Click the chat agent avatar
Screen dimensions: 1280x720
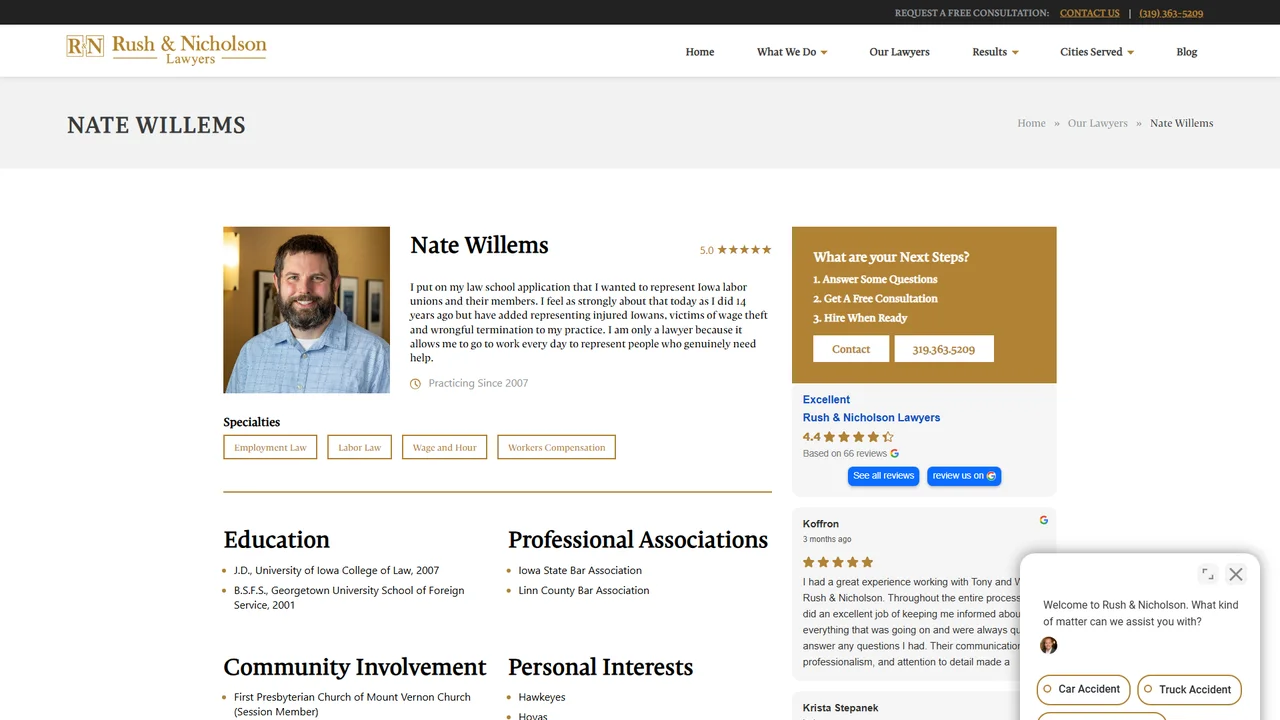point(1048,645)
